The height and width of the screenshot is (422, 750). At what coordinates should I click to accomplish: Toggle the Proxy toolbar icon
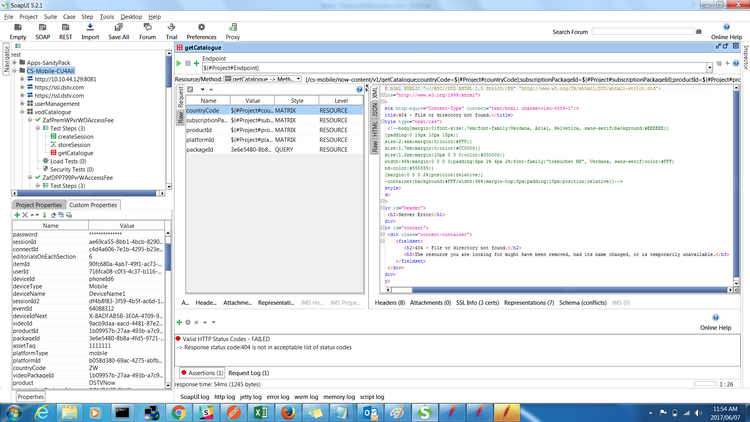click(x=233, y=29)
